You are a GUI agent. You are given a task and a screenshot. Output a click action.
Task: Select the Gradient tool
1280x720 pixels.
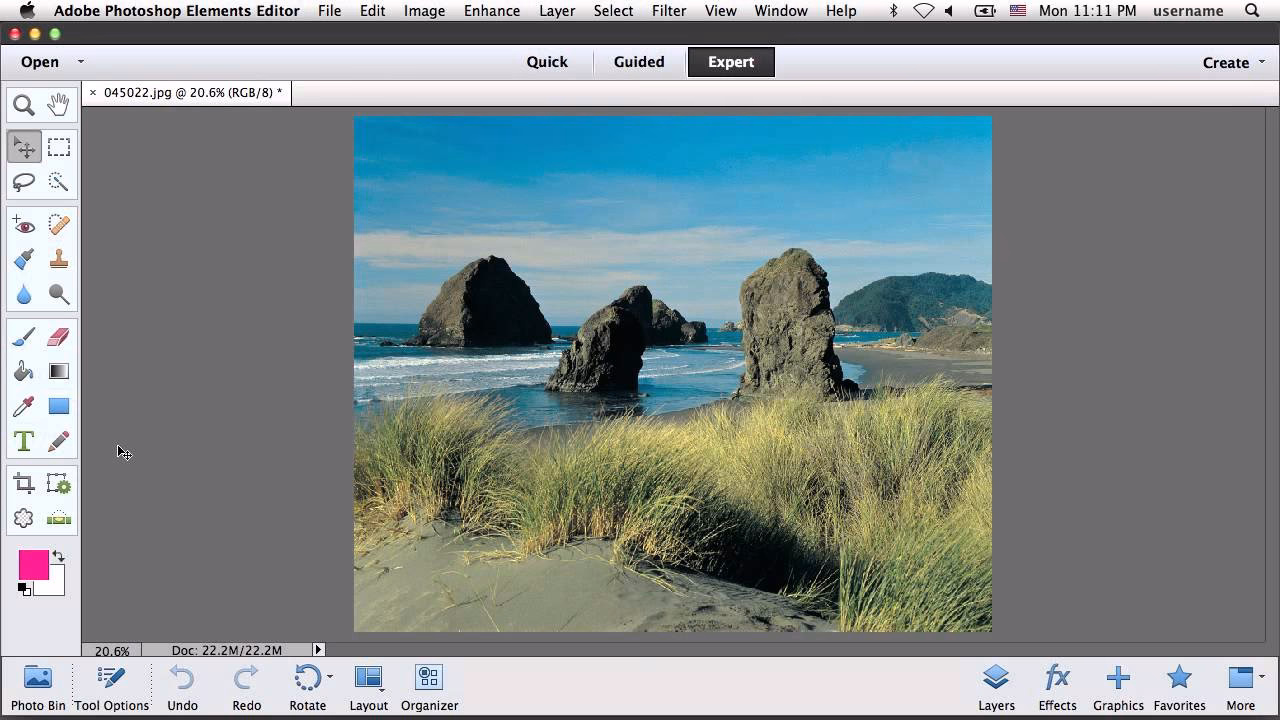click(x=59, y=371)
